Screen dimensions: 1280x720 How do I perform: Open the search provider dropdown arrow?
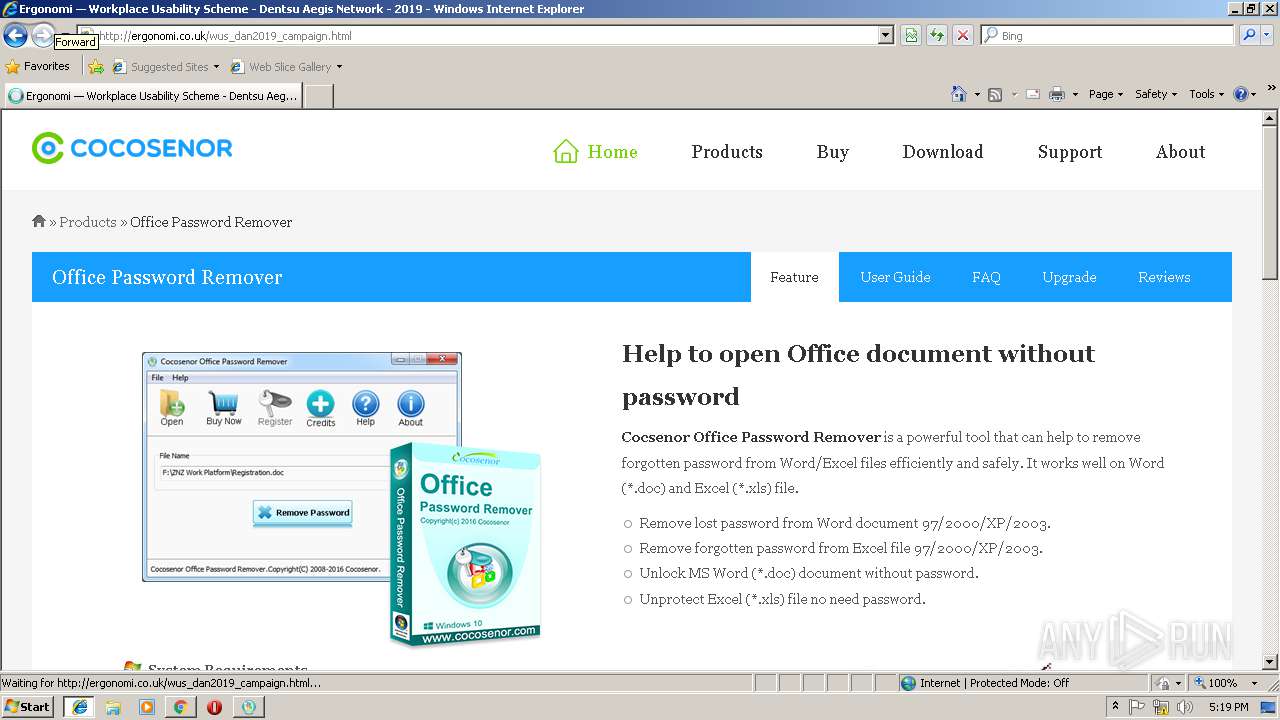click(1268, 35)
